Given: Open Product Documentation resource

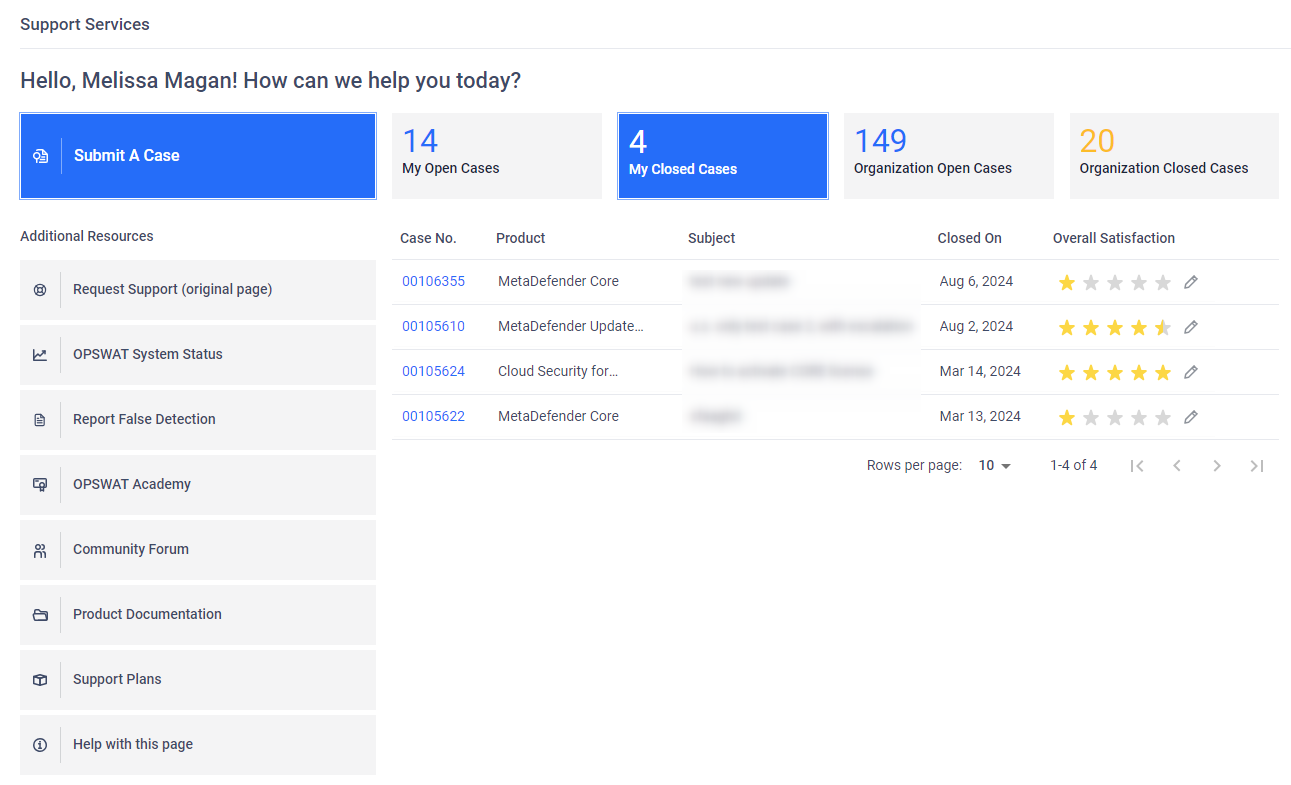Looking at the screenshot, I should (x=198, y=615).
